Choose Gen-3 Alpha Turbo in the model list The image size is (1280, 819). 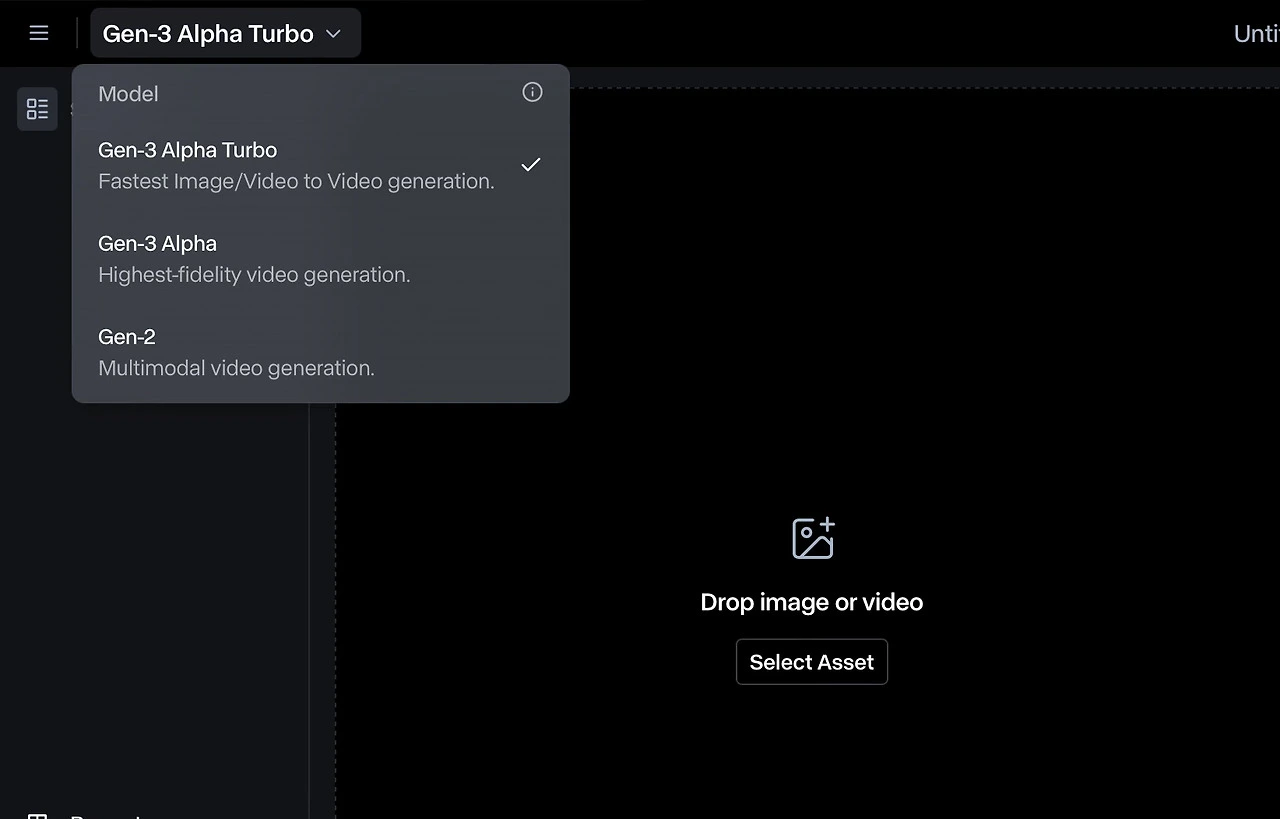pyautogui.click(x=187, y=151)
